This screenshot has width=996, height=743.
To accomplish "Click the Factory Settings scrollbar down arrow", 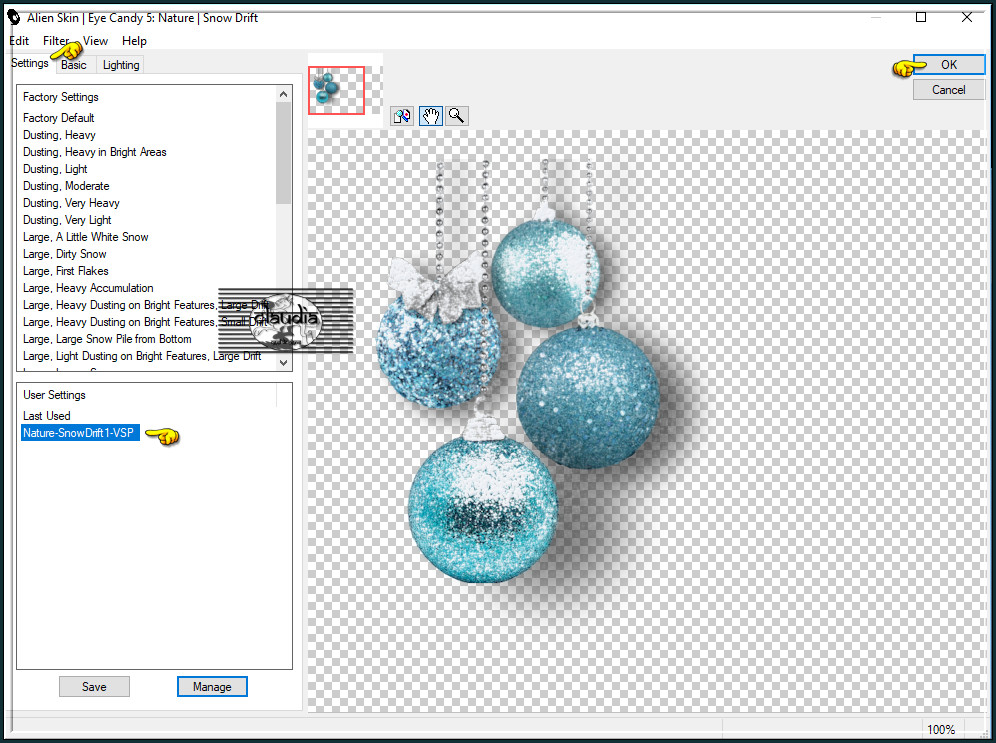I will coord(283,362).
